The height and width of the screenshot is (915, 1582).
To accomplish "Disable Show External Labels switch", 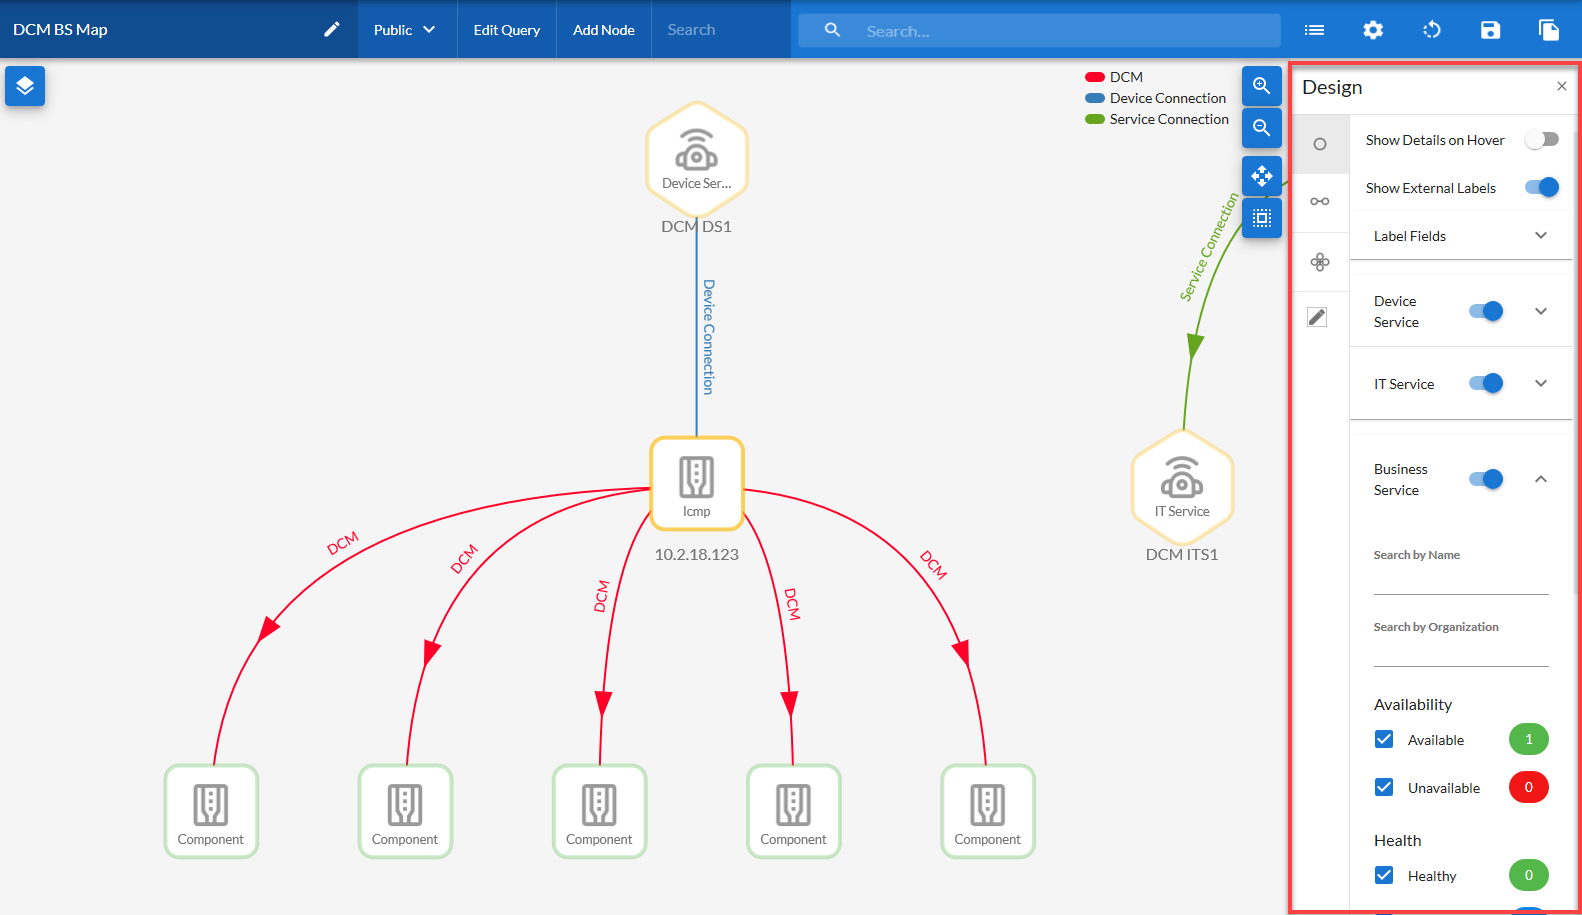I will pos(1541,188).
